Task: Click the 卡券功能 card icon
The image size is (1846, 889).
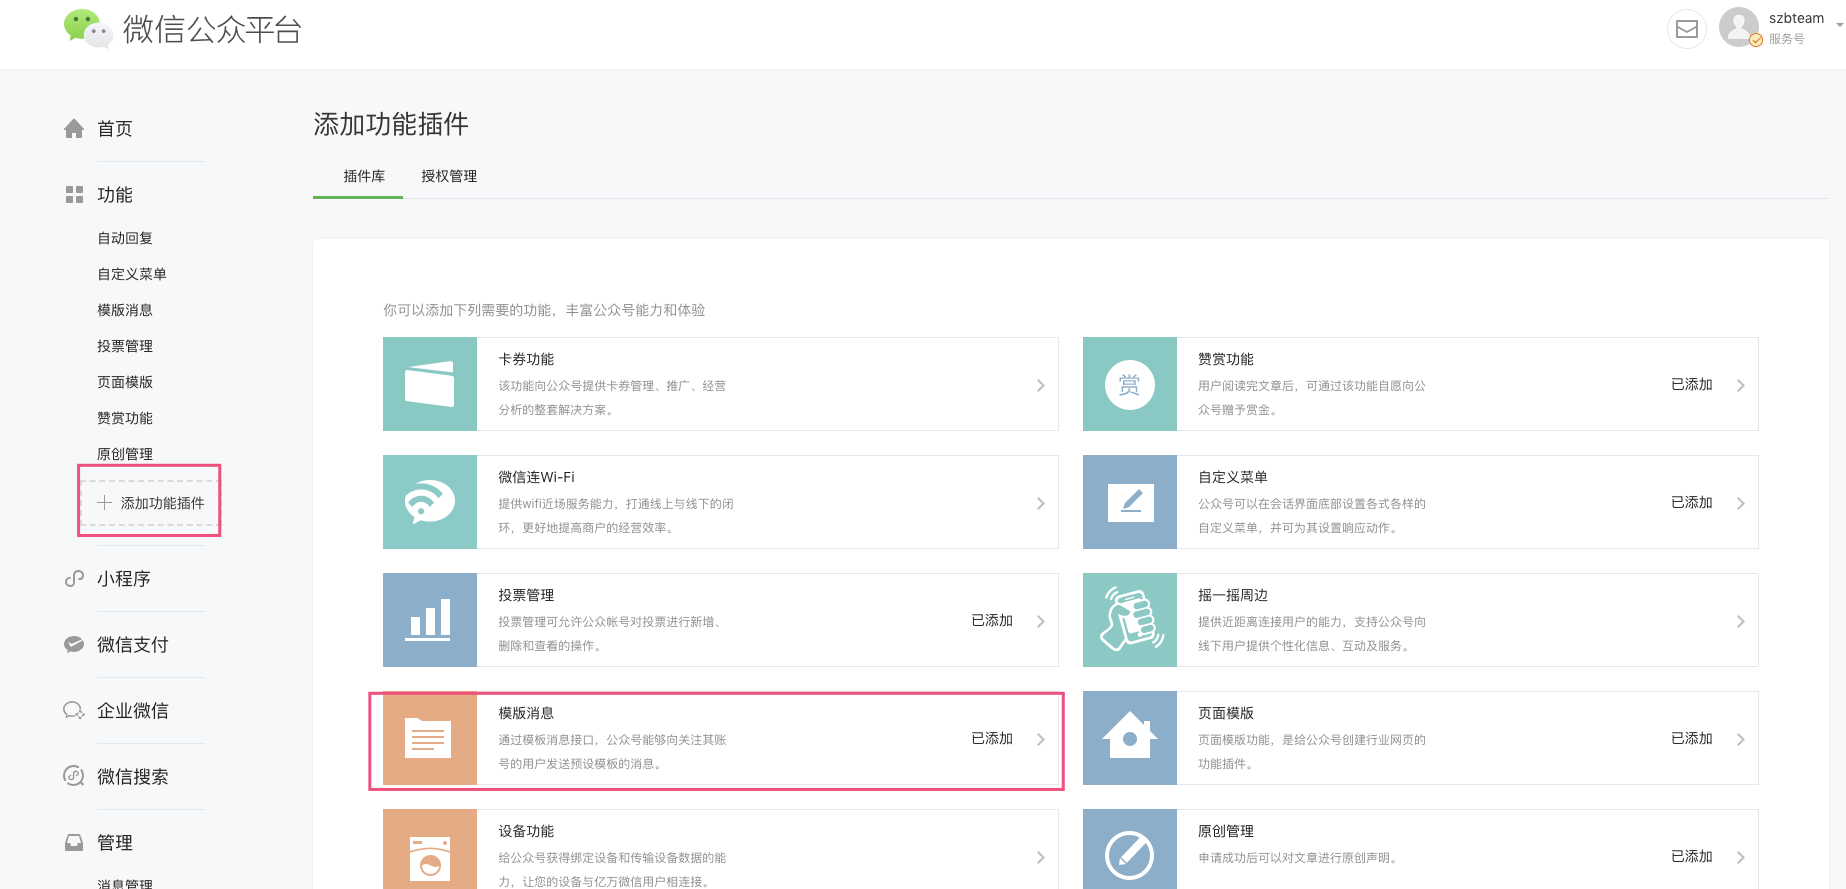Action: (x=430, y=384)
